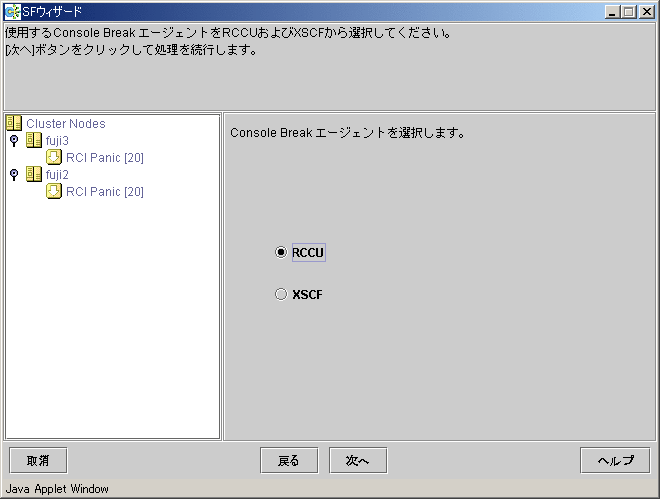Click the XSCF option label
This screenshot has width=660, height=499.
pos(307,295)
